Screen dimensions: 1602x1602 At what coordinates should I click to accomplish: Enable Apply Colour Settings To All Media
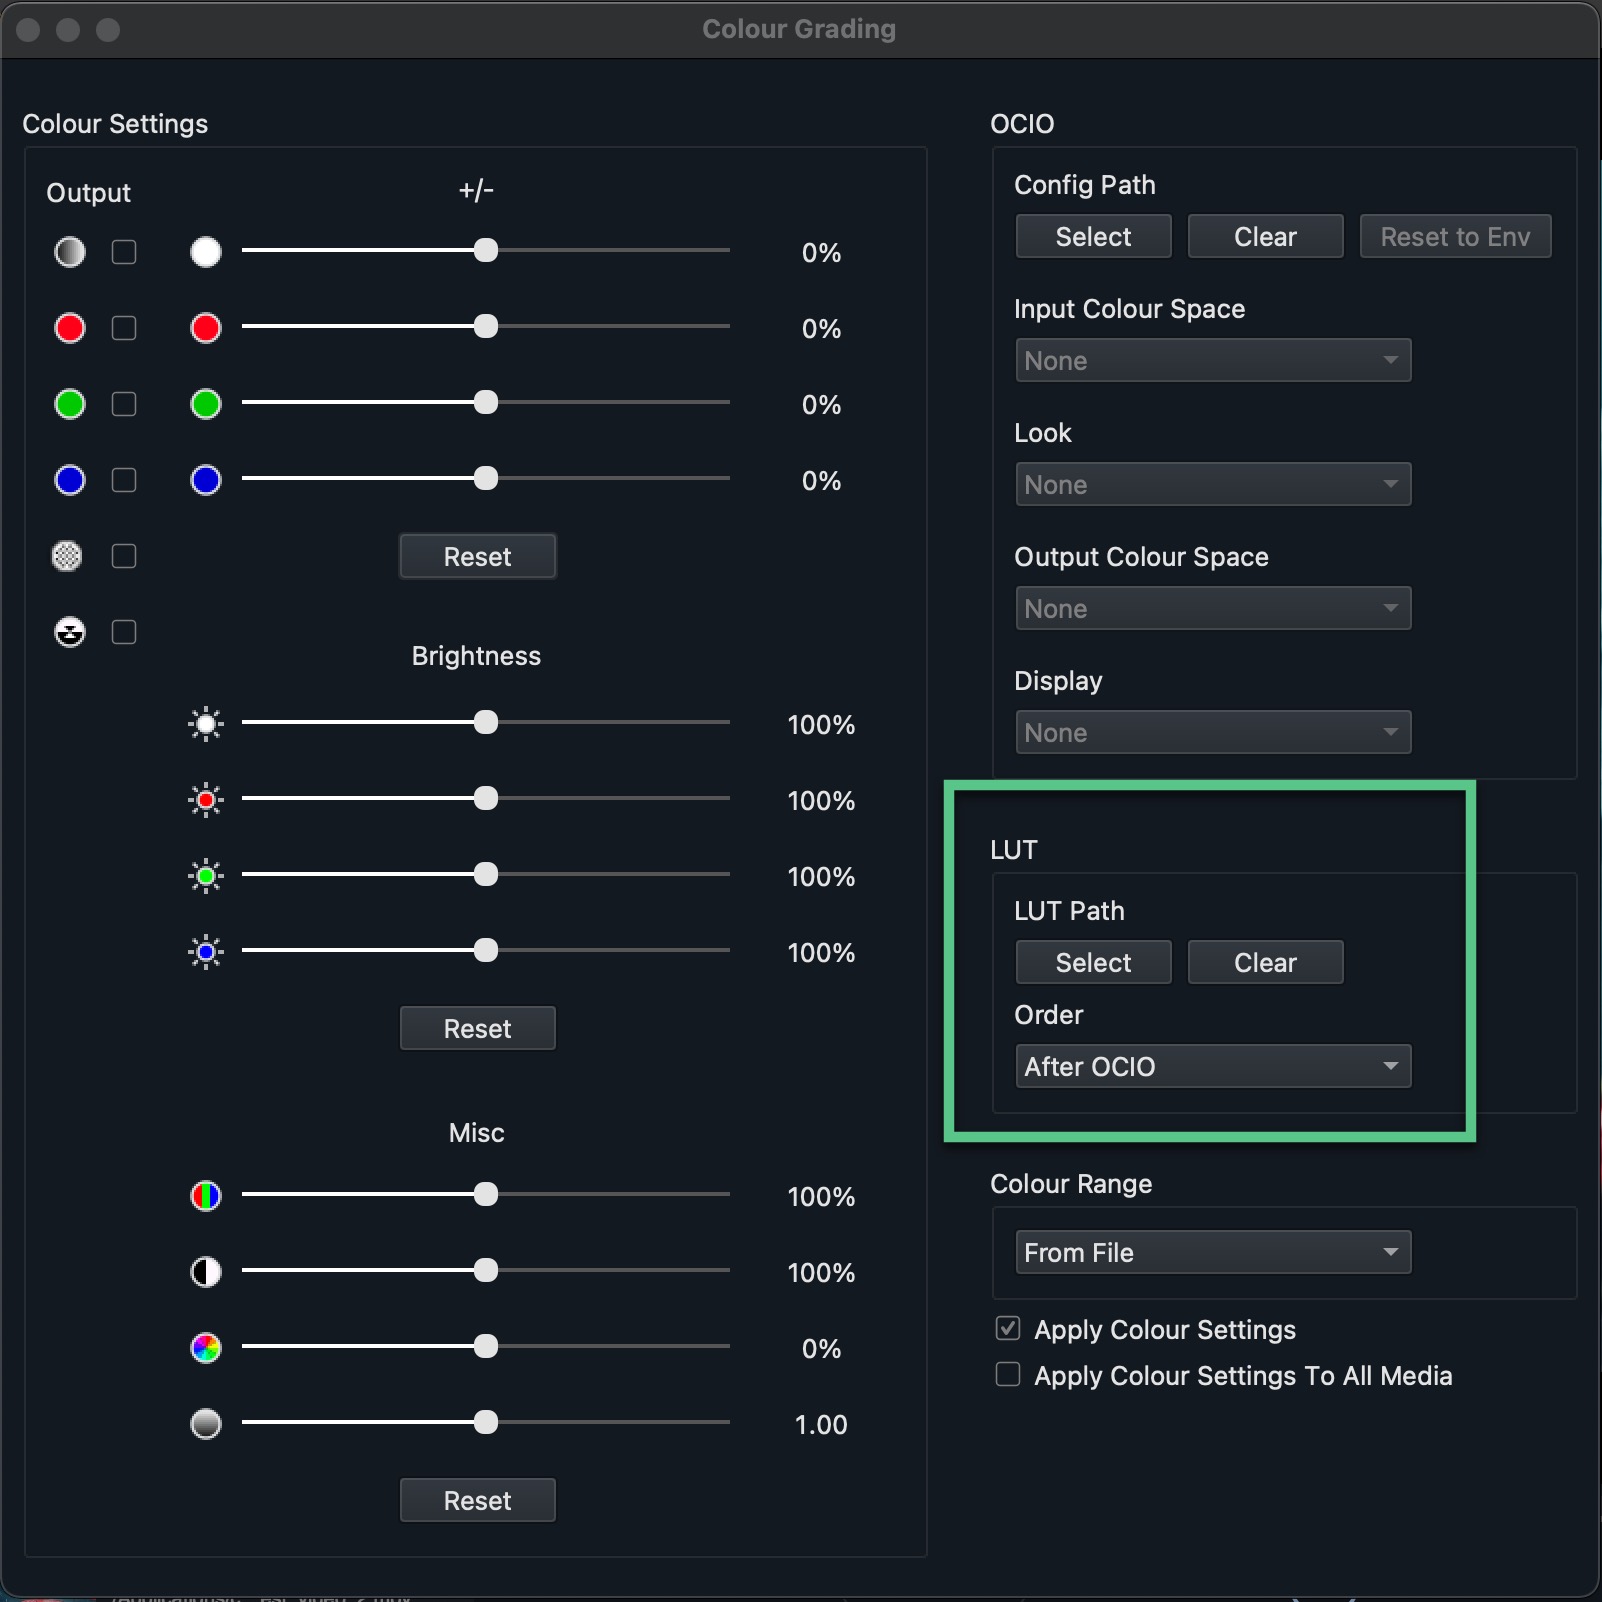click(x=1008, y=1375)
